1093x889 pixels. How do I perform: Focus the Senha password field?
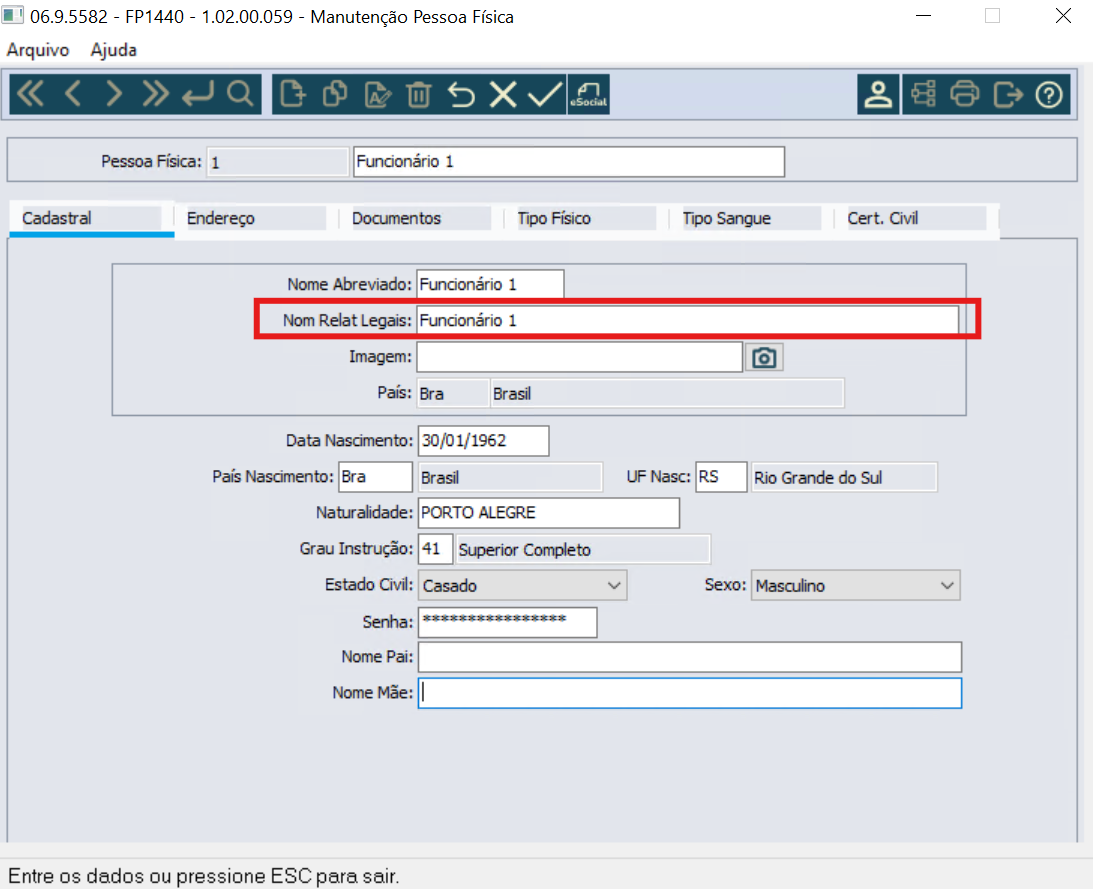coord(507,622)
